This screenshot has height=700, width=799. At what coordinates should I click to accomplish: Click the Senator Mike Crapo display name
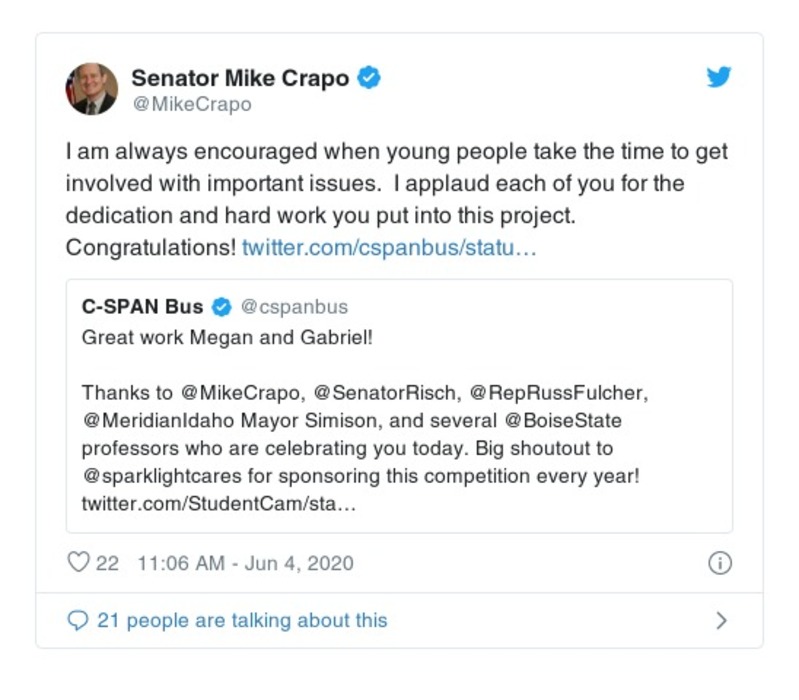tap(242, 78)
